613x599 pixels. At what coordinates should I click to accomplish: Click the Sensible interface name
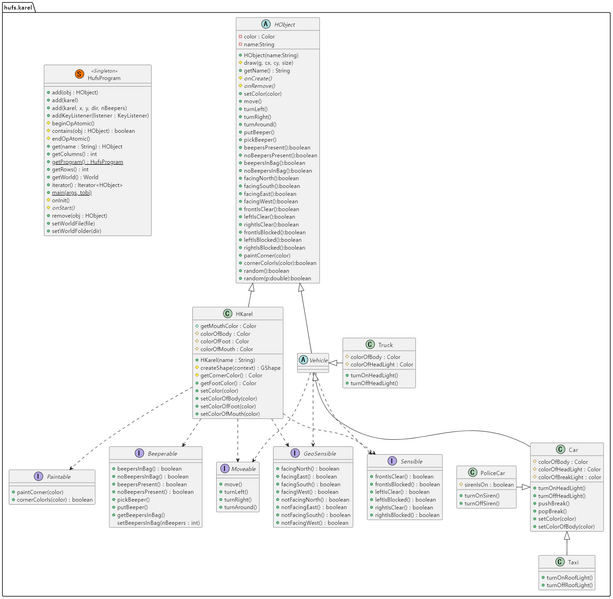click(x=411, y=461)
